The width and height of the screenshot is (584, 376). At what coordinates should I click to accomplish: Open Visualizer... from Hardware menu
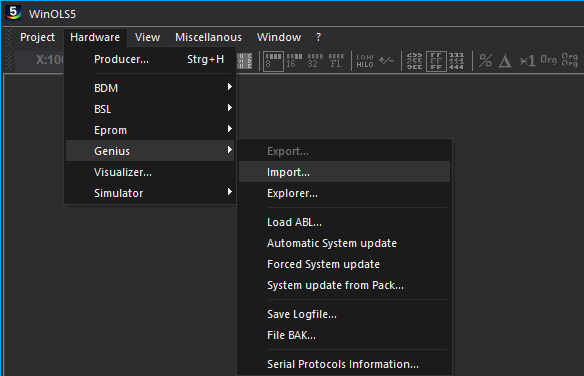click(150, 172)
